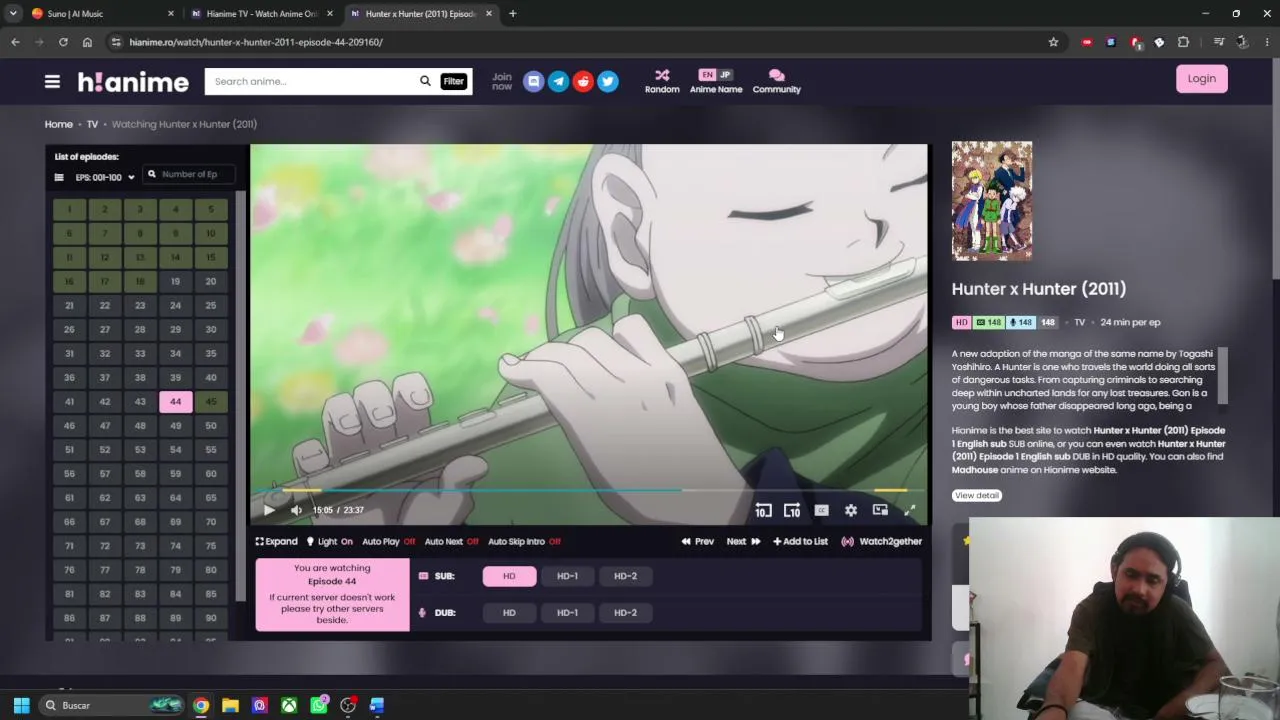Screen dimensions: 1280x720
Task: Open the Hunter x Hunter poster thumbnail
Action: pyautogui.click(x=992, y=201)
